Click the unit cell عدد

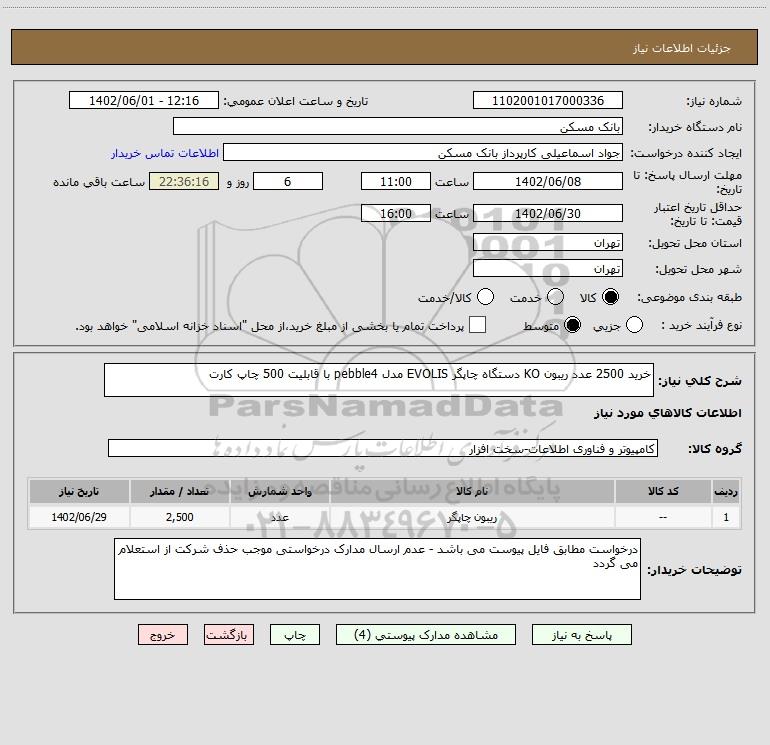tap(280, 517)
